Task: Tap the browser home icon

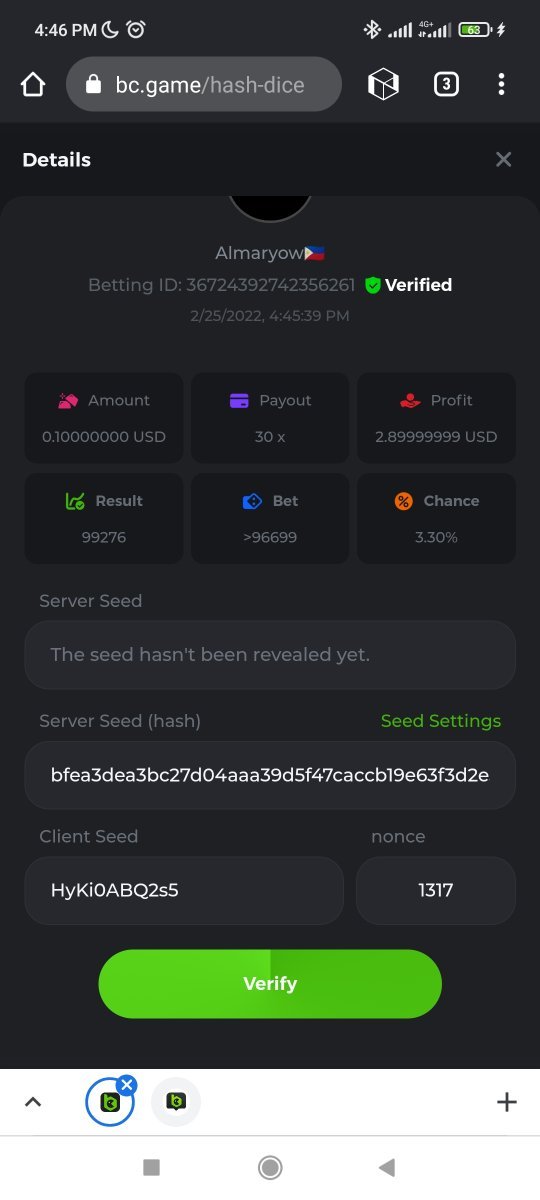Action: 33,85
